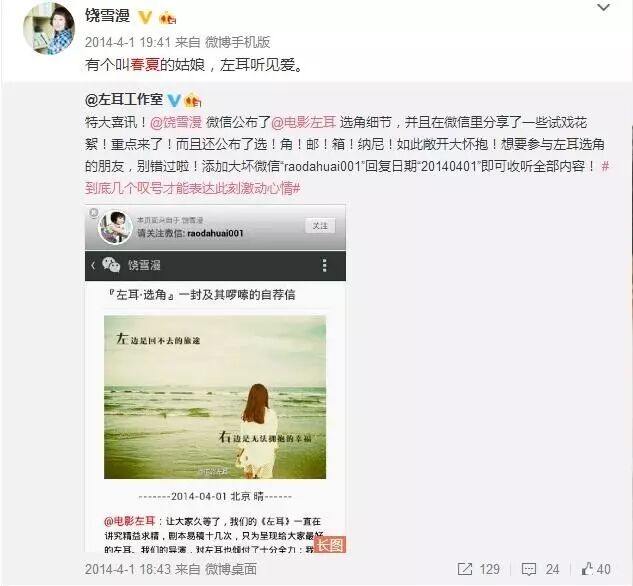
Task: Click the repost icon with count 129
Action: [465, 569]
